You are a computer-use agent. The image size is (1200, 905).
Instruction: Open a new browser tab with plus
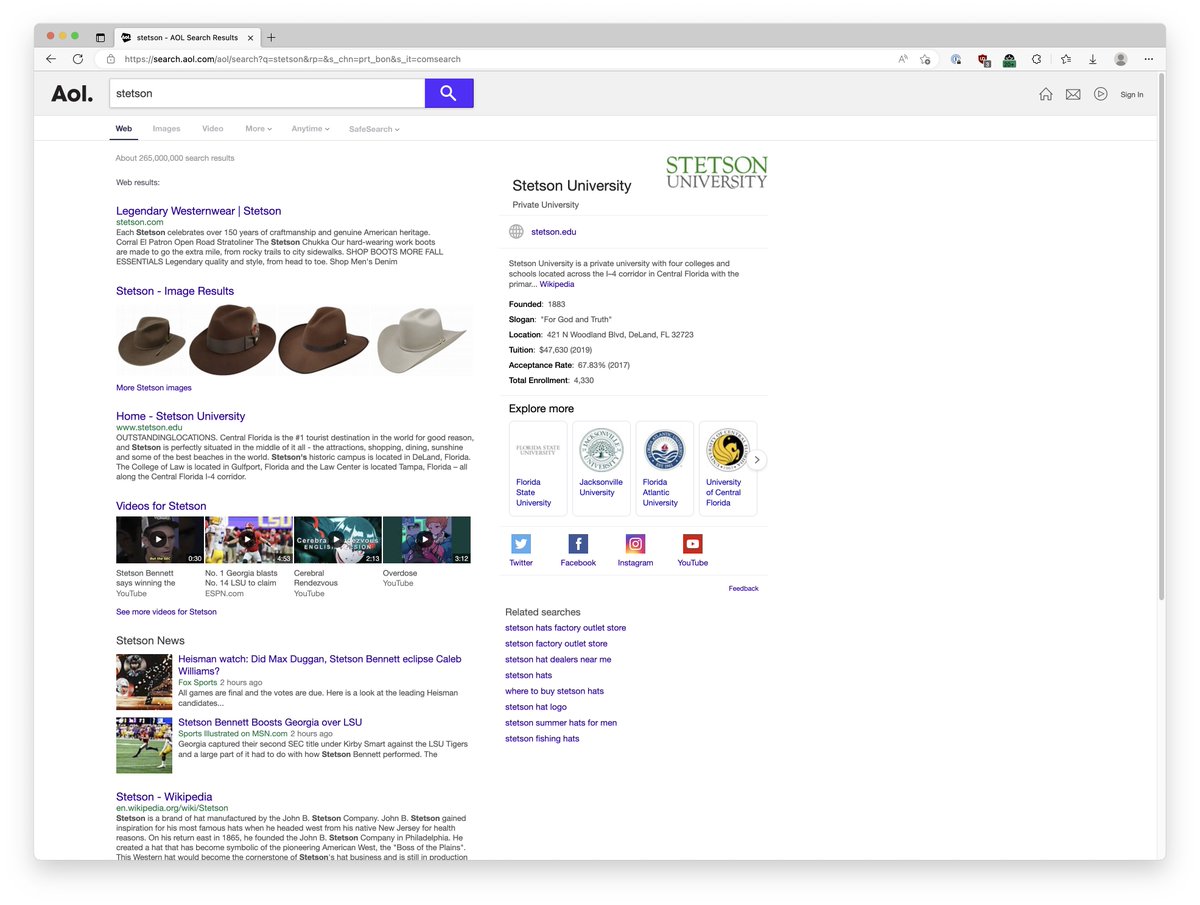[271, 37]
